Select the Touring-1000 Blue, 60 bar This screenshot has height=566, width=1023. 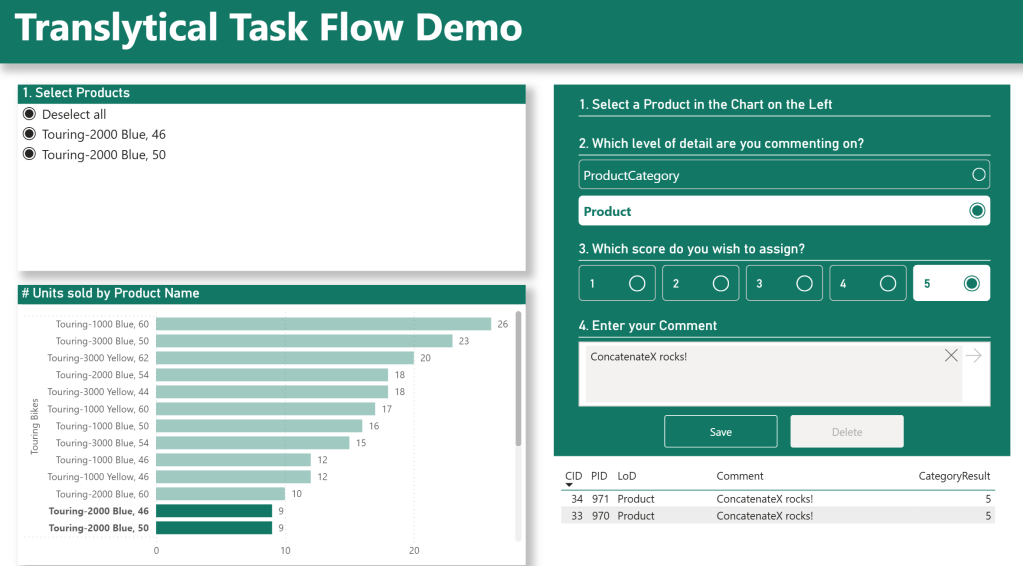(x=323, y=324)
